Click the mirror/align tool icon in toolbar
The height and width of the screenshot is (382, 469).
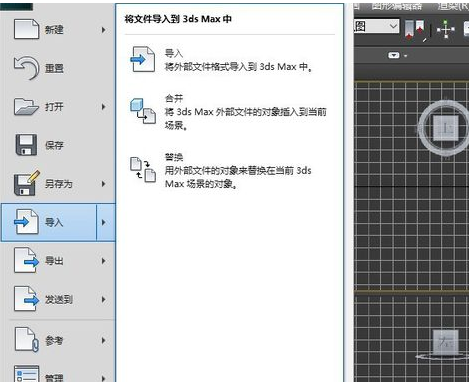(x=414, y=30)
